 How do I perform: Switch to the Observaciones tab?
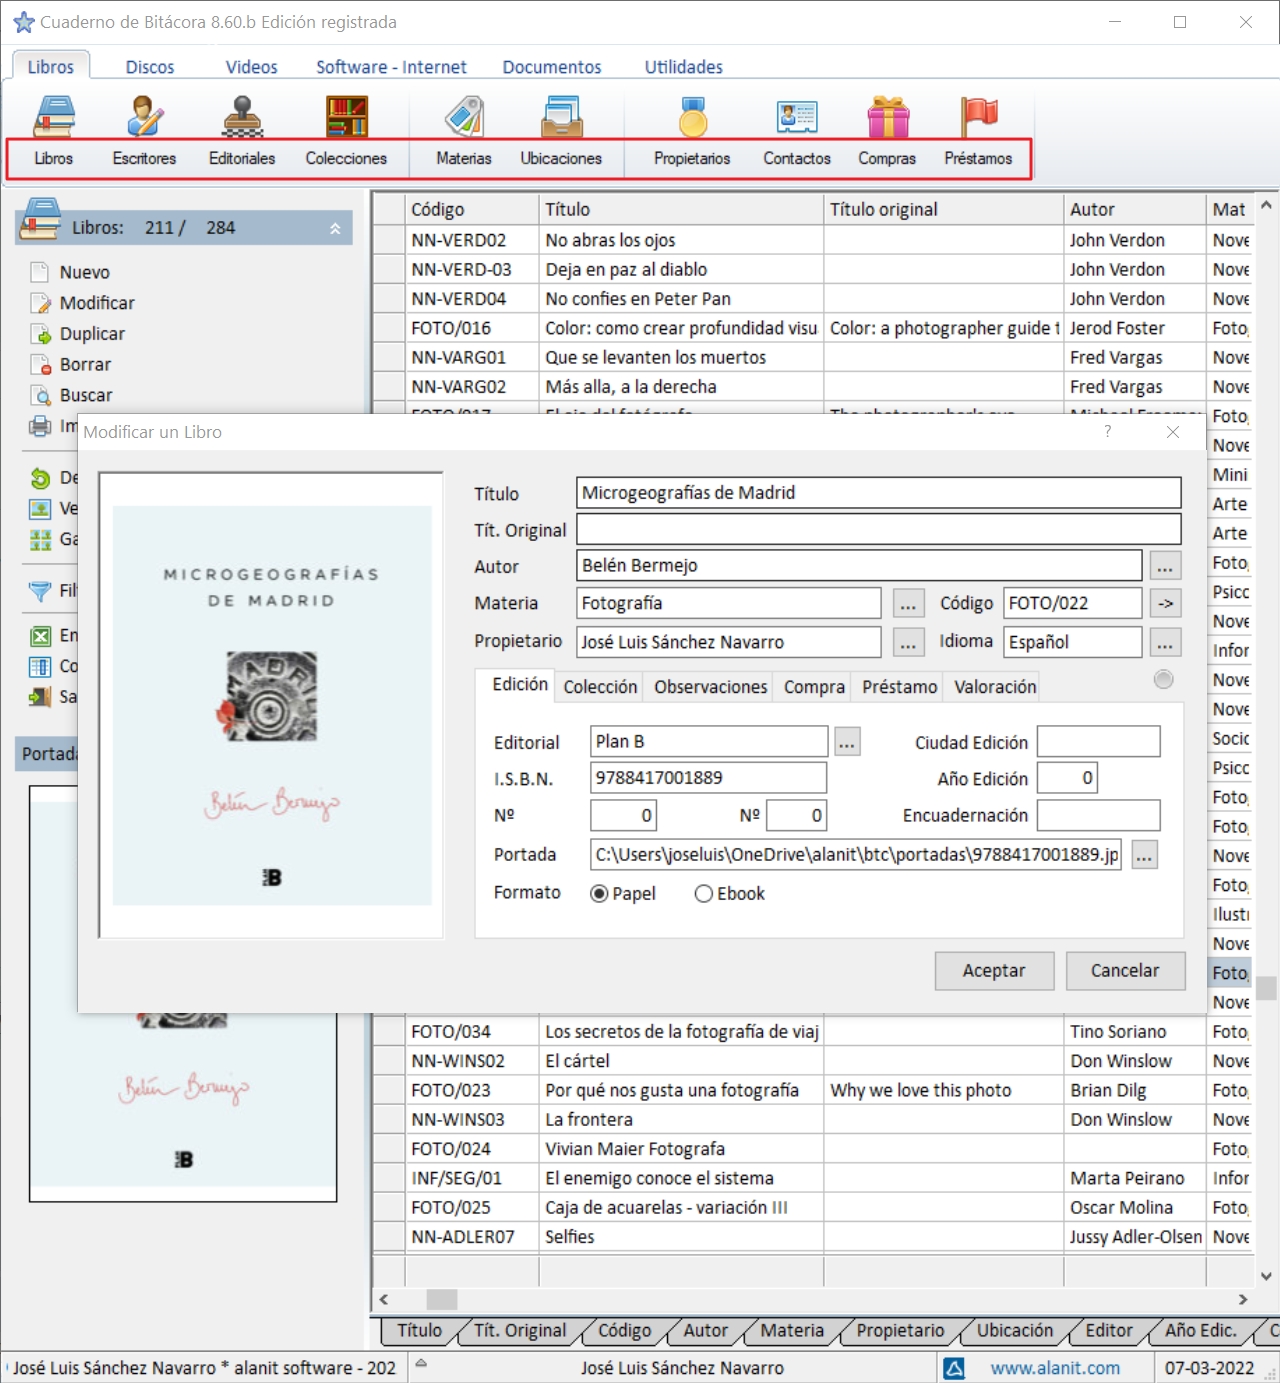coord(711,687)
